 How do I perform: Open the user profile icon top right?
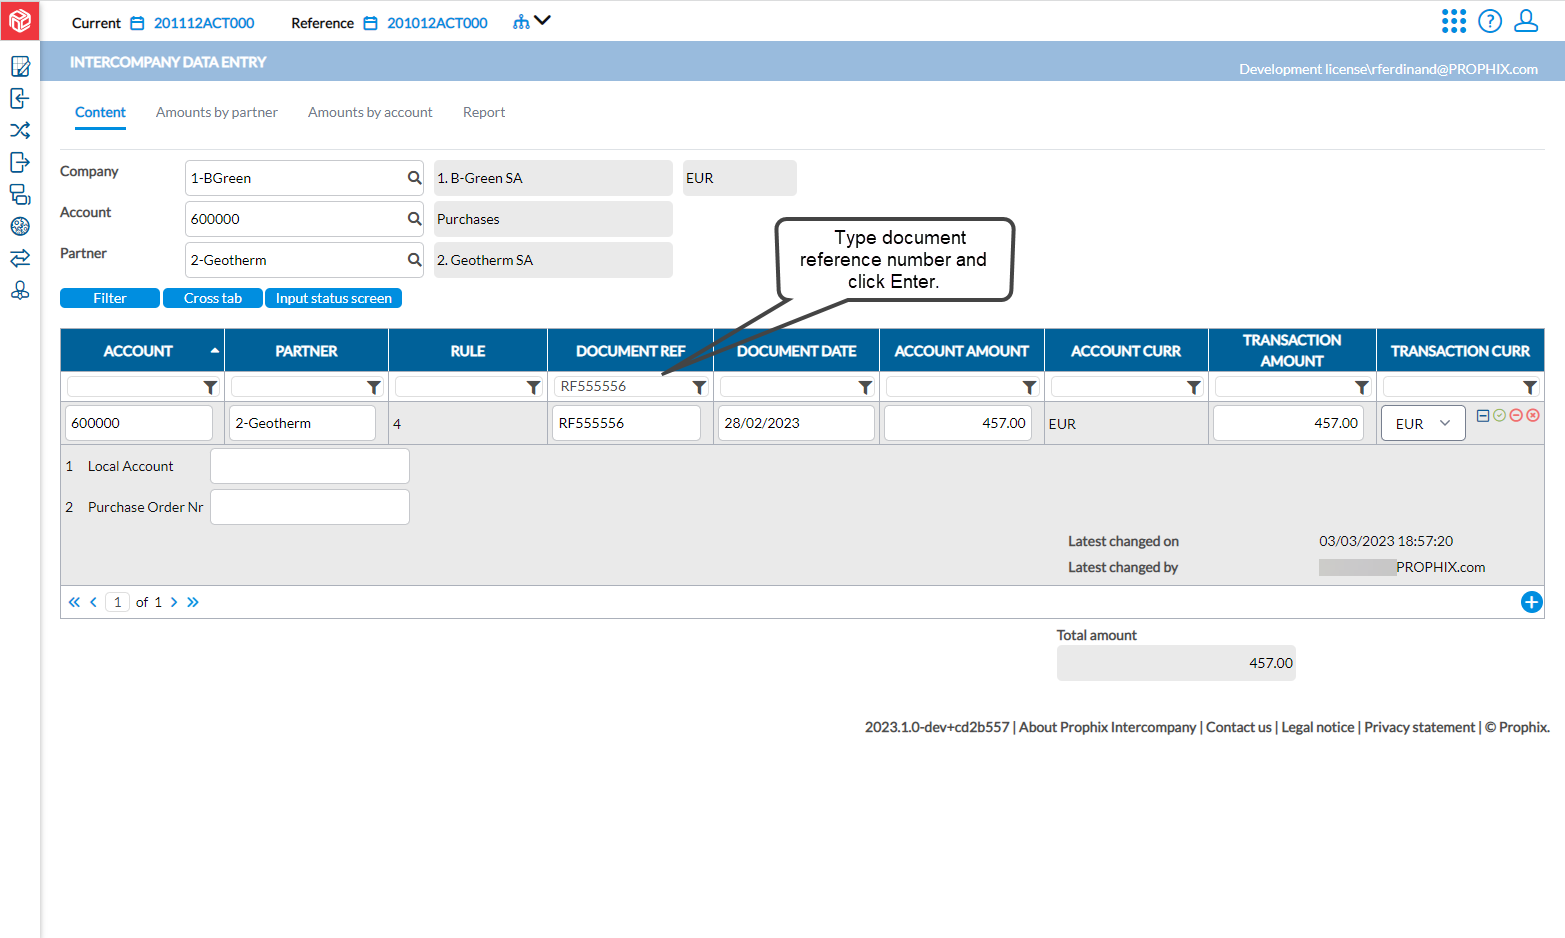(x=1525, y=21)
